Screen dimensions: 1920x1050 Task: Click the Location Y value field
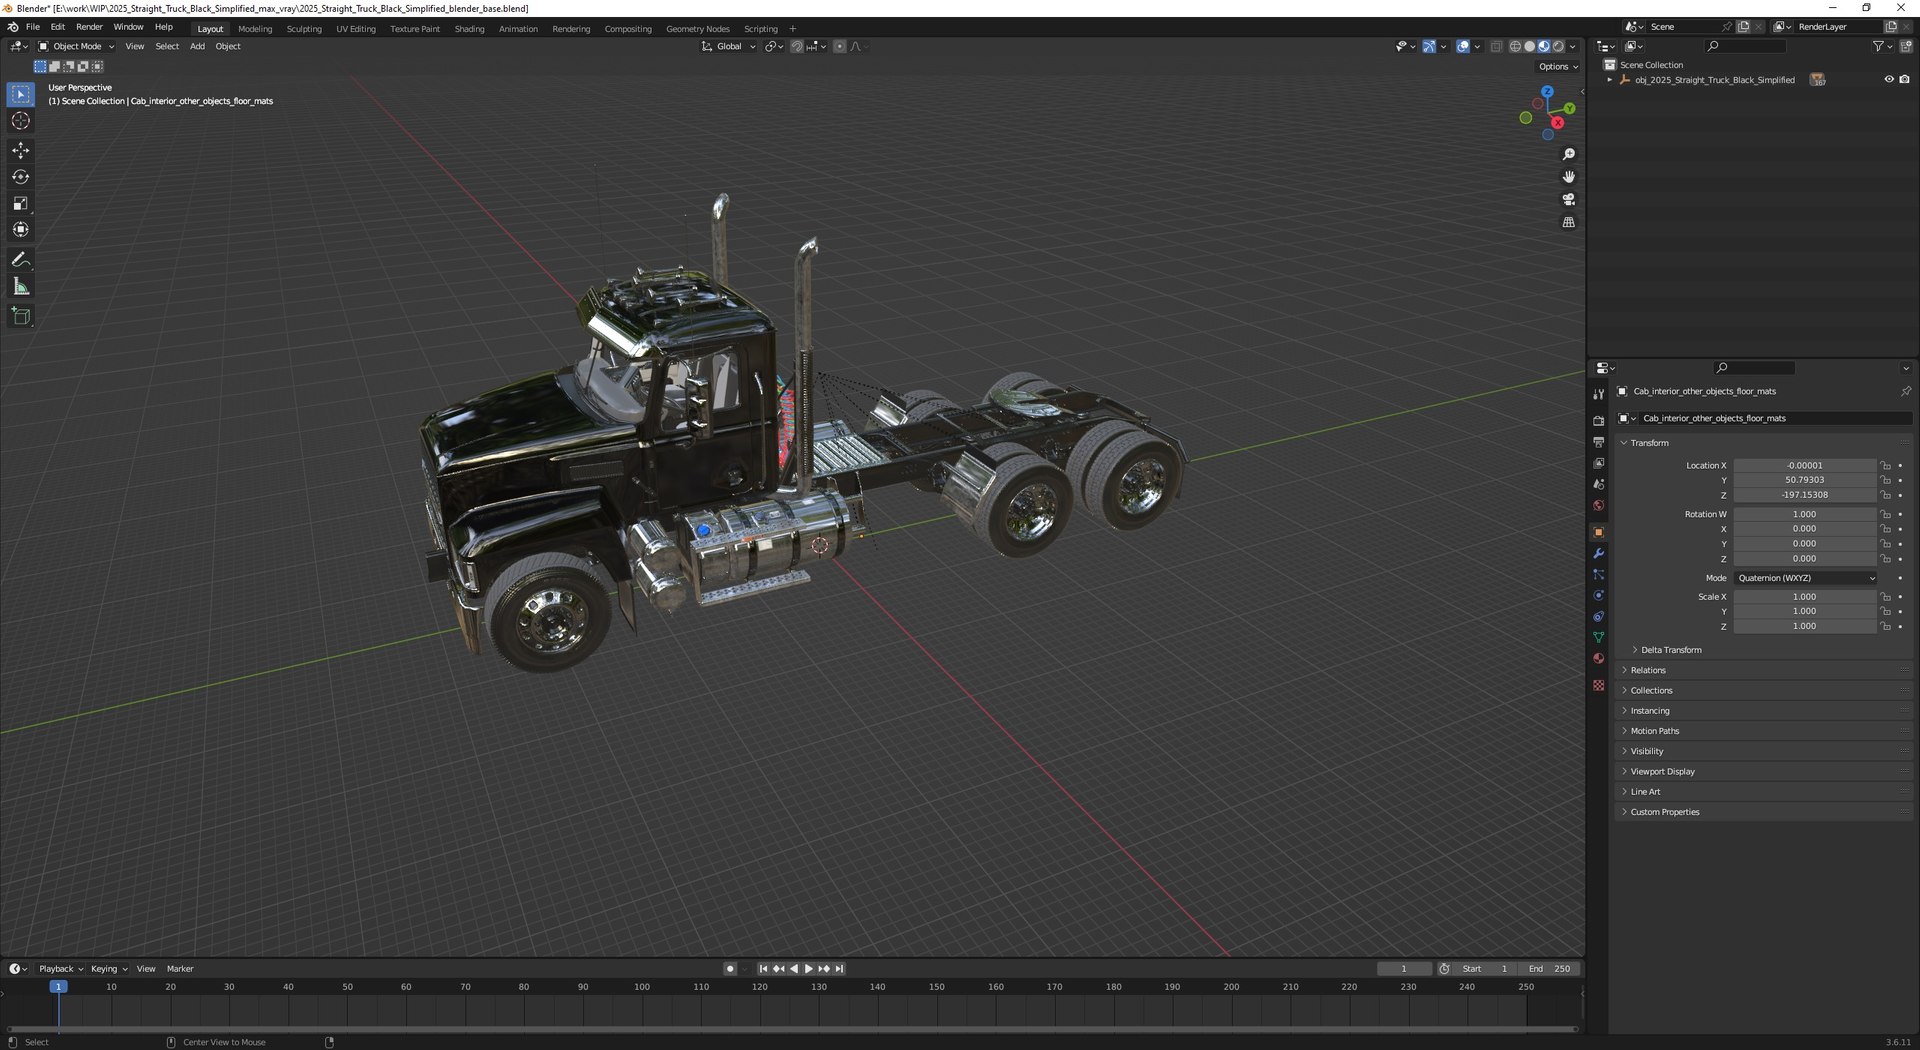click(x=1805, y=481)
